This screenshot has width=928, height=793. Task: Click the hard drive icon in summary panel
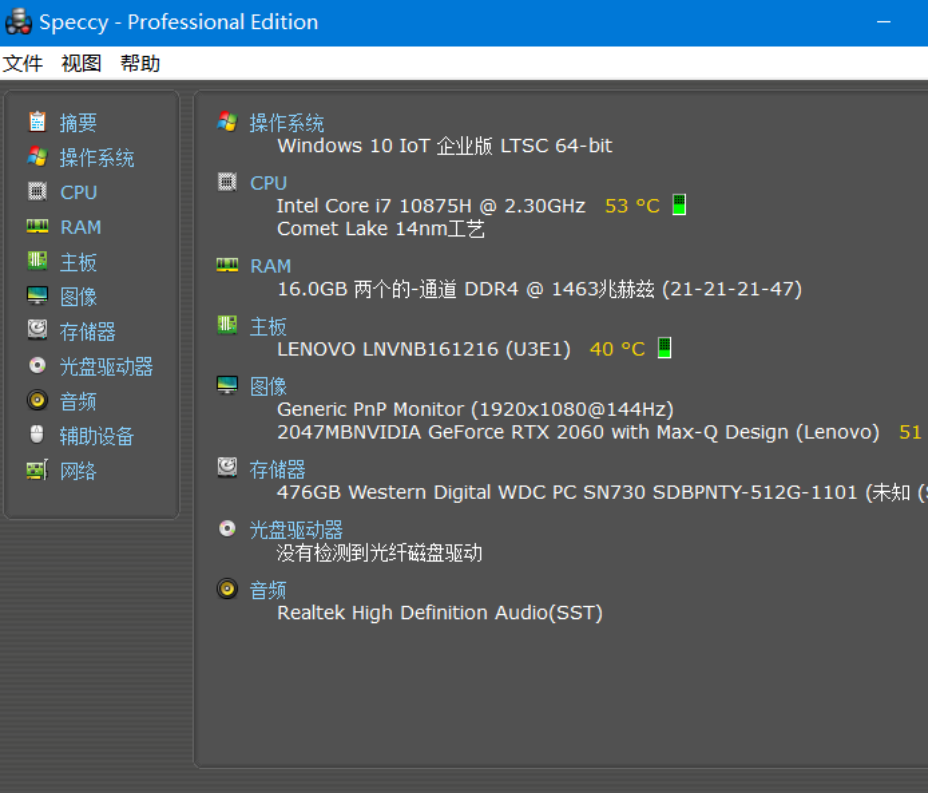[x=227, y=468]
